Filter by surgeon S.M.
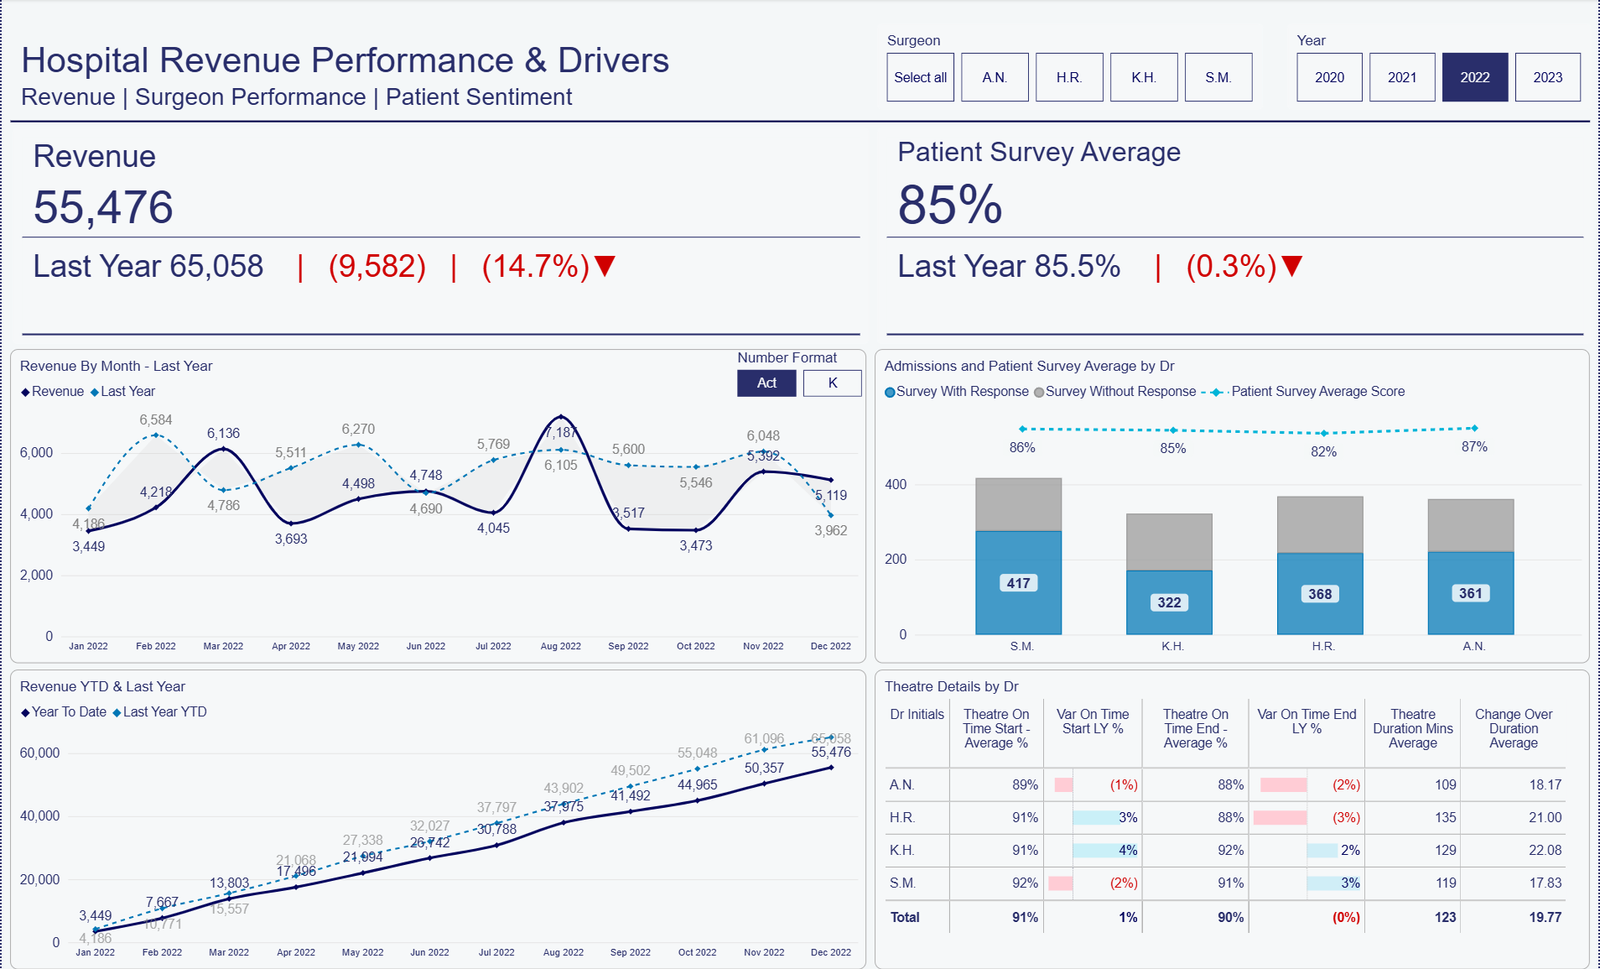 tap(1218, 77)
